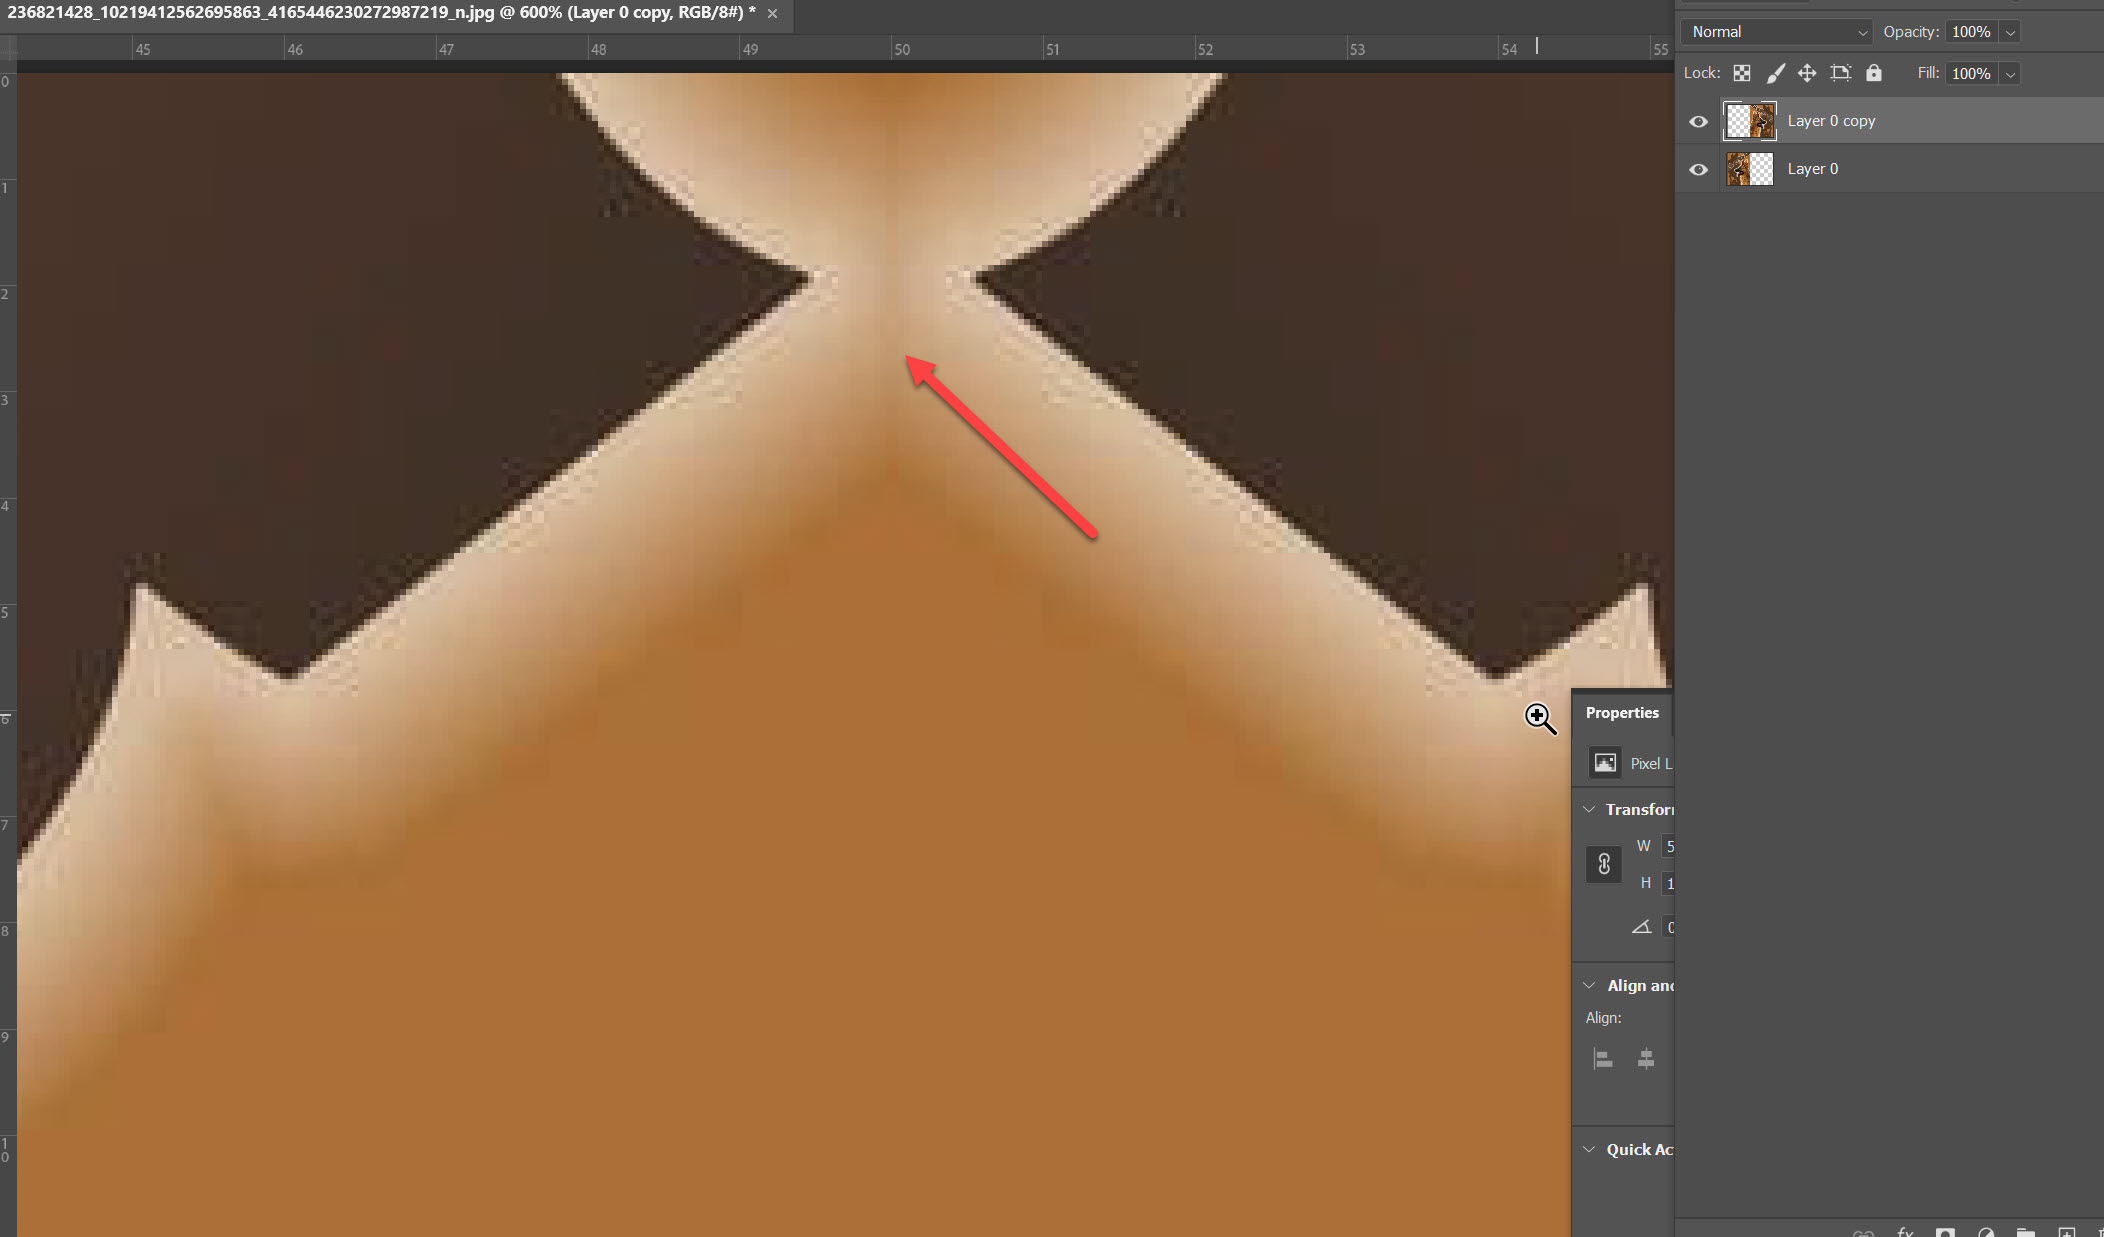Viewport: 2104px width, 1237px height.
Task: Select the lock image pixels brush icon
Action: (1776, 73)
